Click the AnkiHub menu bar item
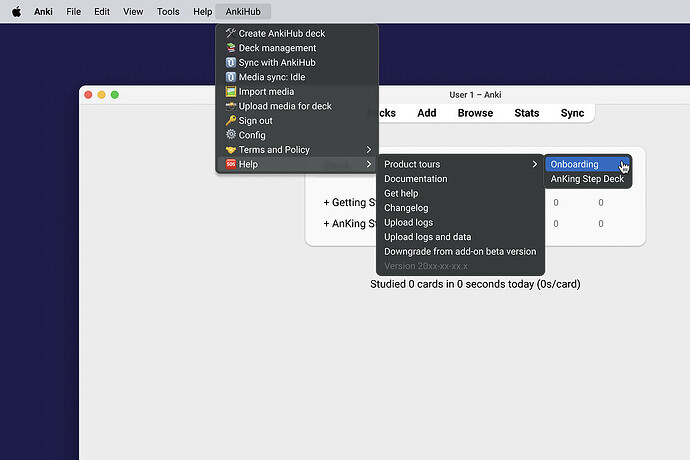Viewport: 690px width, 460px height. (x=243, y=11)
